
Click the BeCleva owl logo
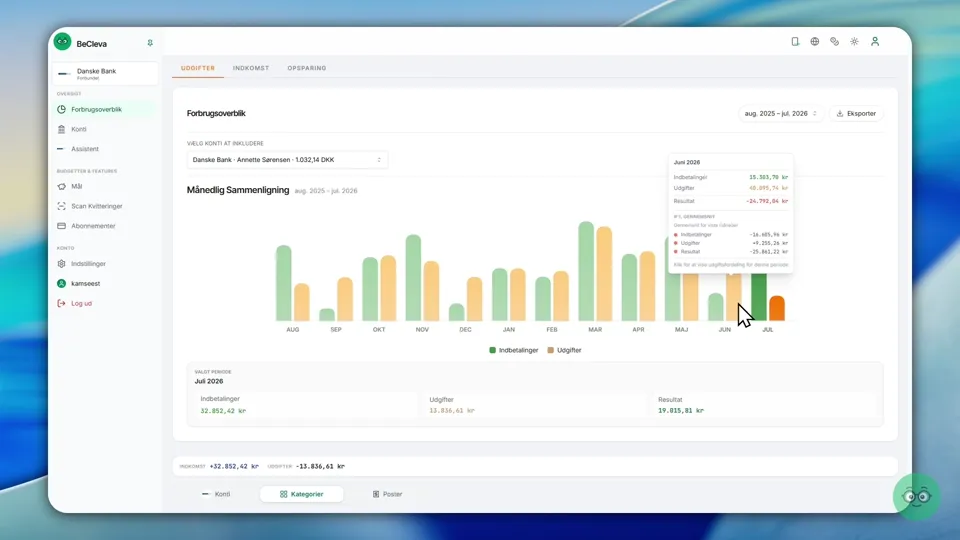coord(62,42)
